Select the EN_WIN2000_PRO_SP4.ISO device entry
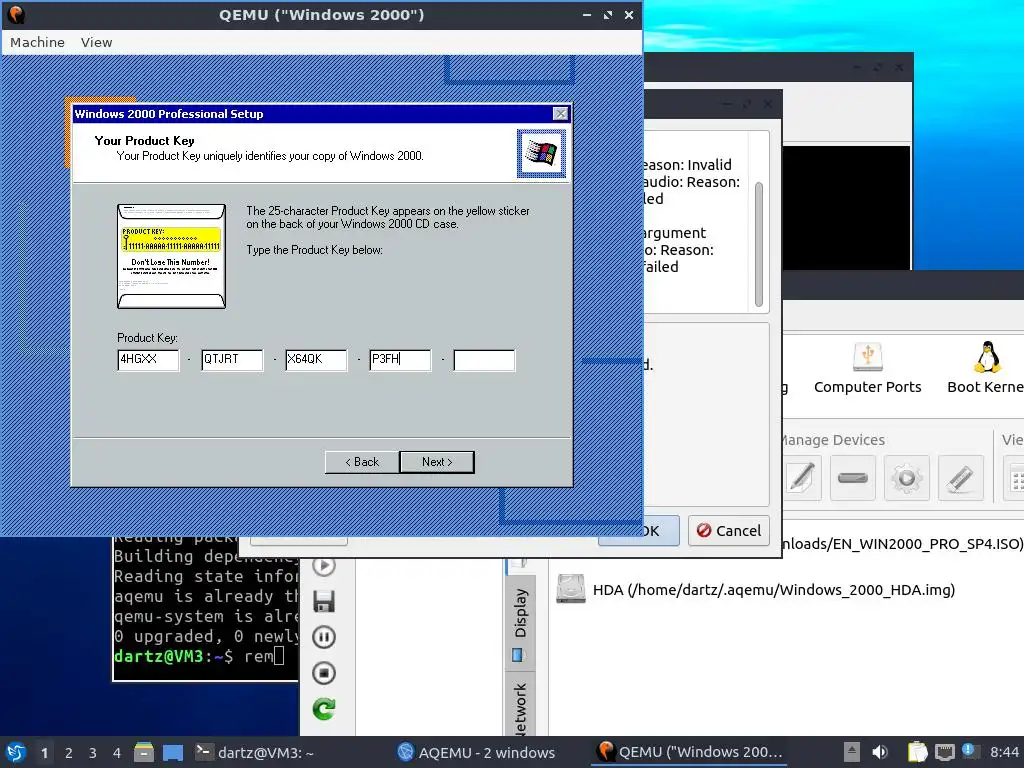The width and height of the screenshot is (1024, 768). point(901,543)
